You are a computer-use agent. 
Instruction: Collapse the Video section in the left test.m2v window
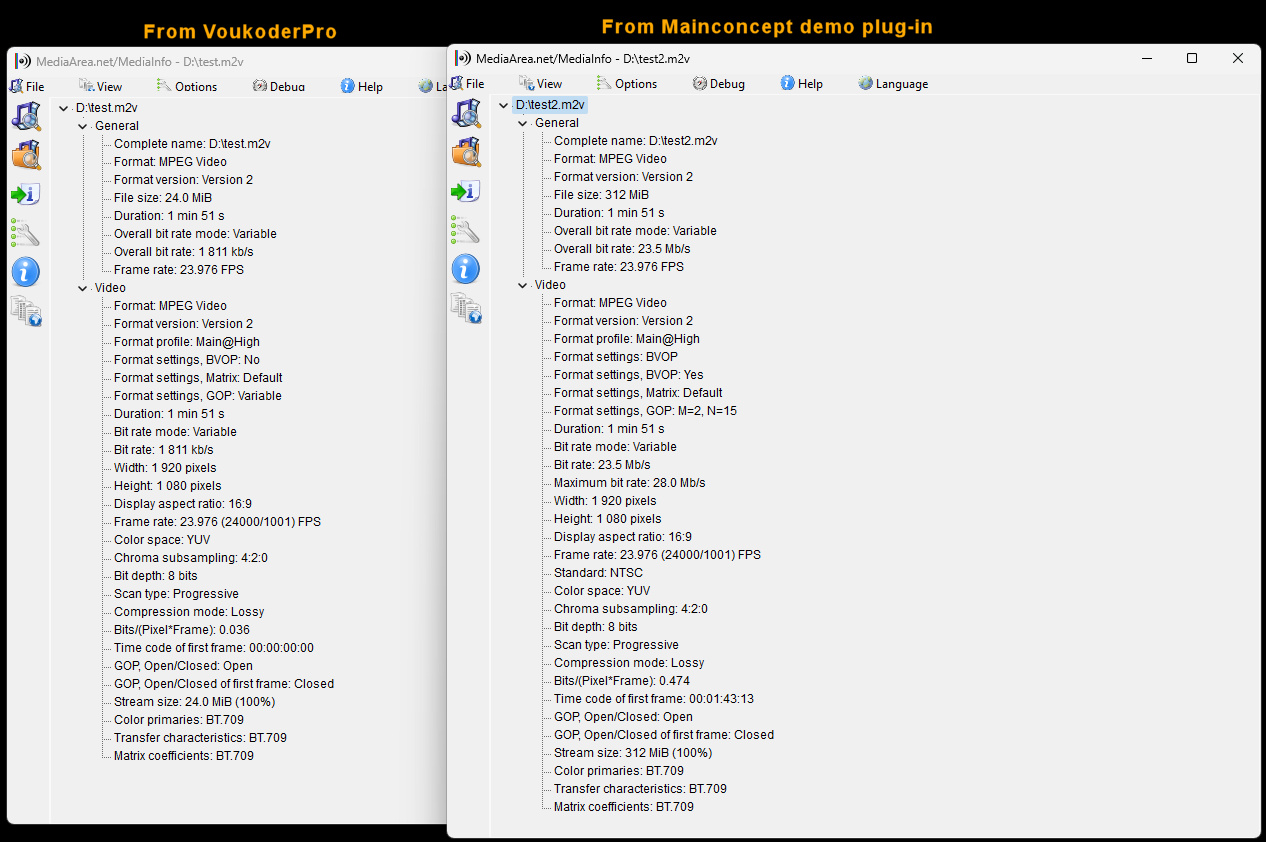pyautogui.click(x=82, y=288)
